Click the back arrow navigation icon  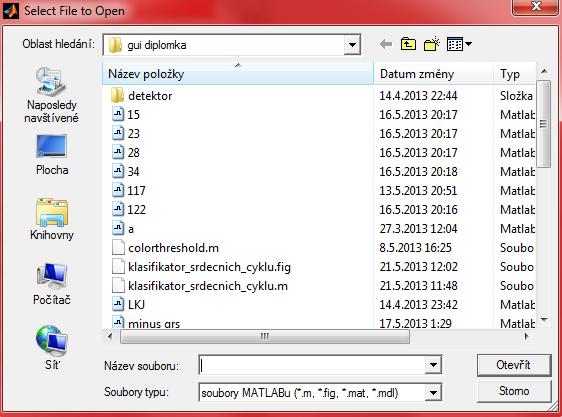coord(386,44)
